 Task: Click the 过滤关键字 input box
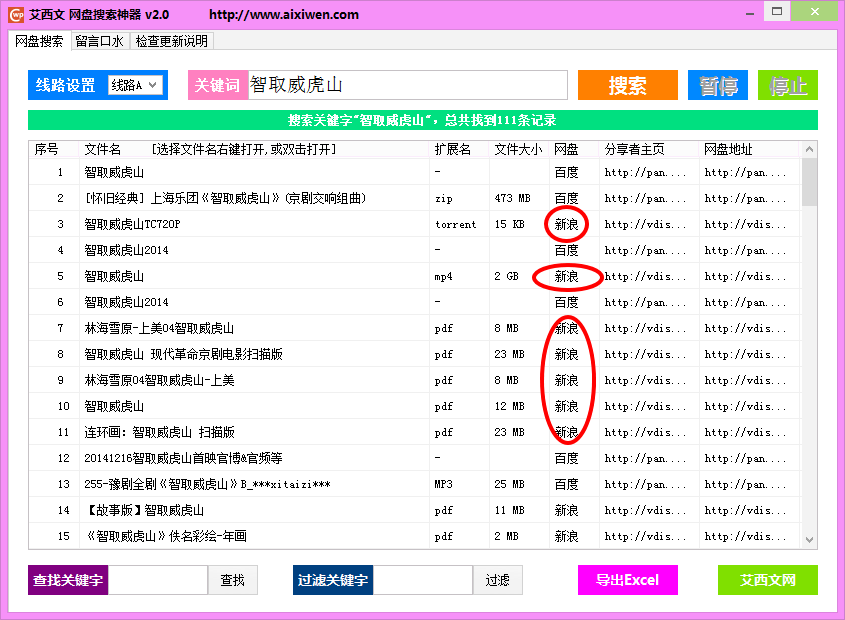422,580
